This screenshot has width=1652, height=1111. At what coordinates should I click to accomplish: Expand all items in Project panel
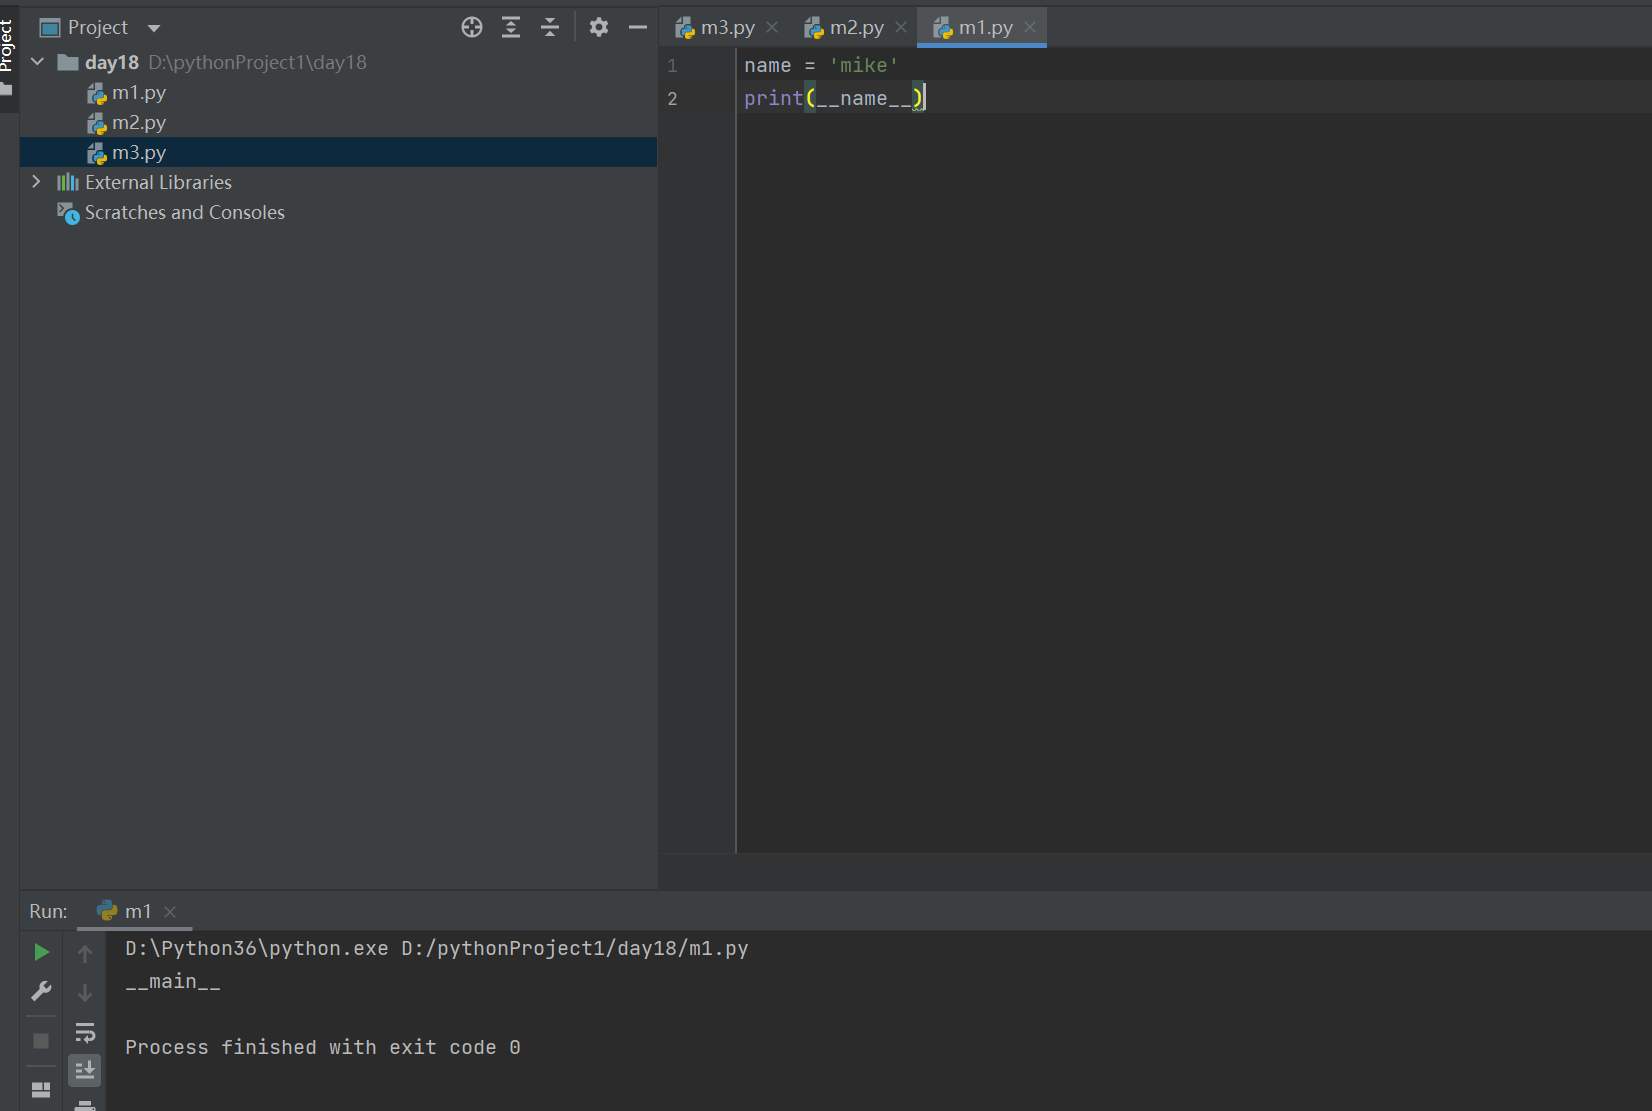pos(511,28)
